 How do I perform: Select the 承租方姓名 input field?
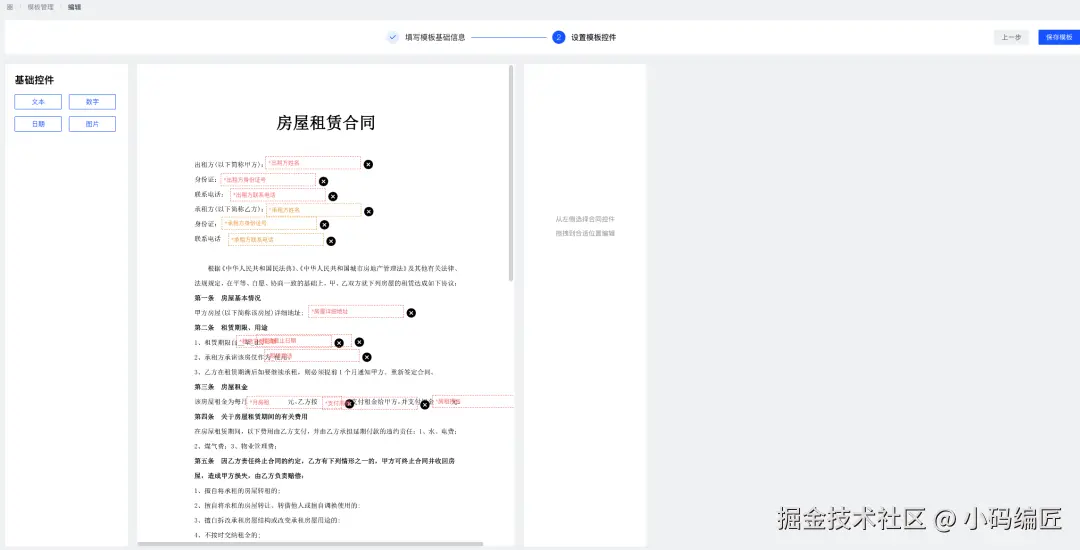313,210
